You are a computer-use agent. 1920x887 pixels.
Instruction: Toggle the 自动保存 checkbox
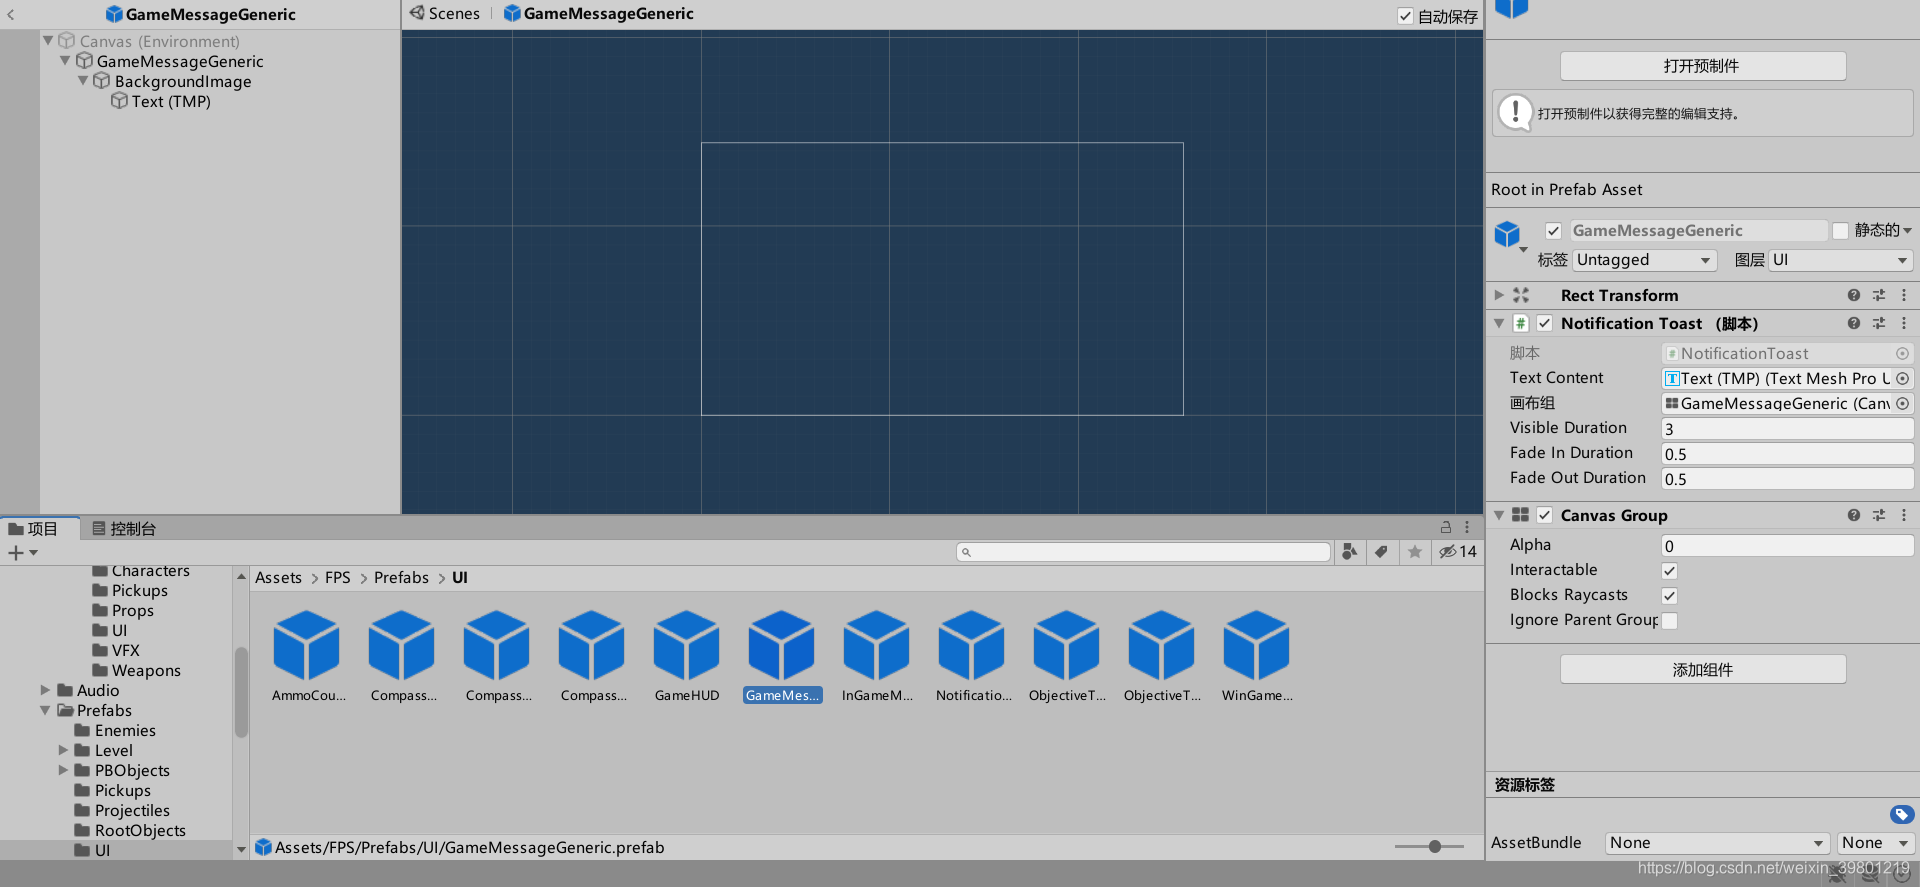[x=1405, y=16]
